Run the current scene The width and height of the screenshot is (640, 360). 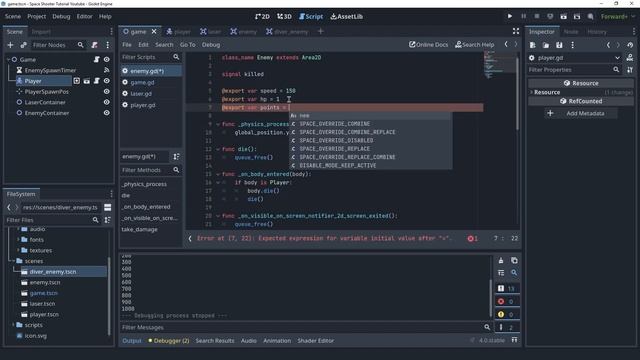(x=563, y=16)
